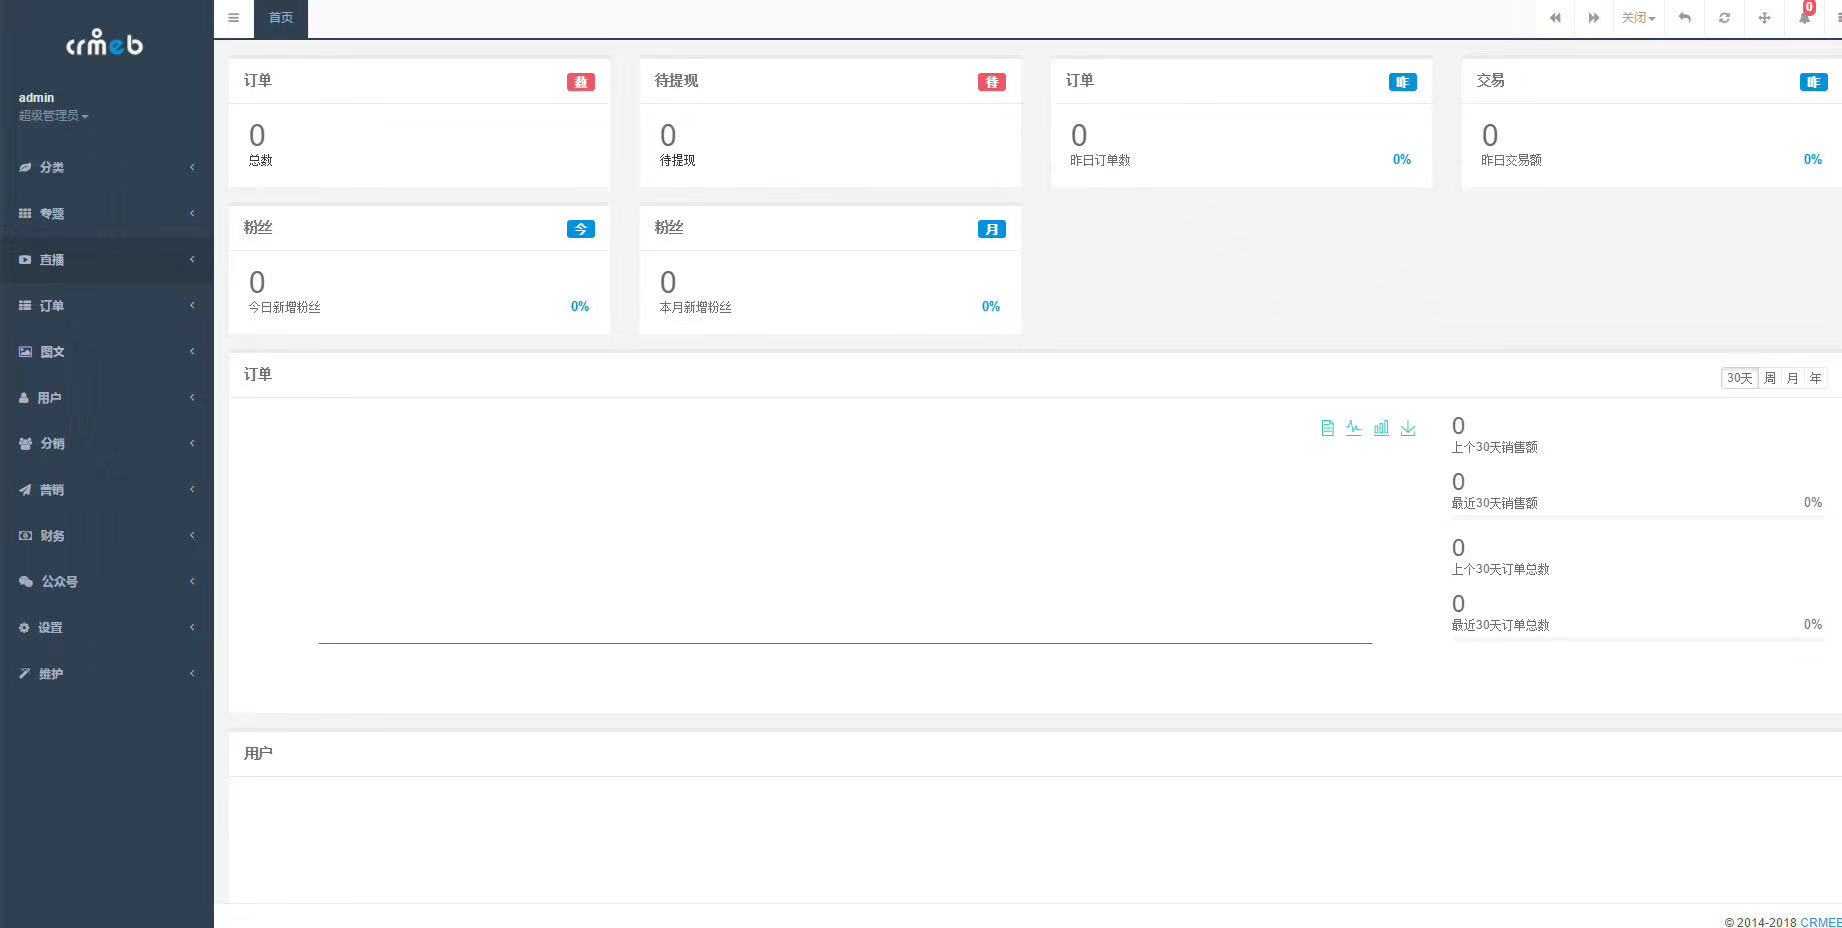Screen dimensions: 1842x928
Task: Open the notification bell
Action: (x=1804, y=18)
